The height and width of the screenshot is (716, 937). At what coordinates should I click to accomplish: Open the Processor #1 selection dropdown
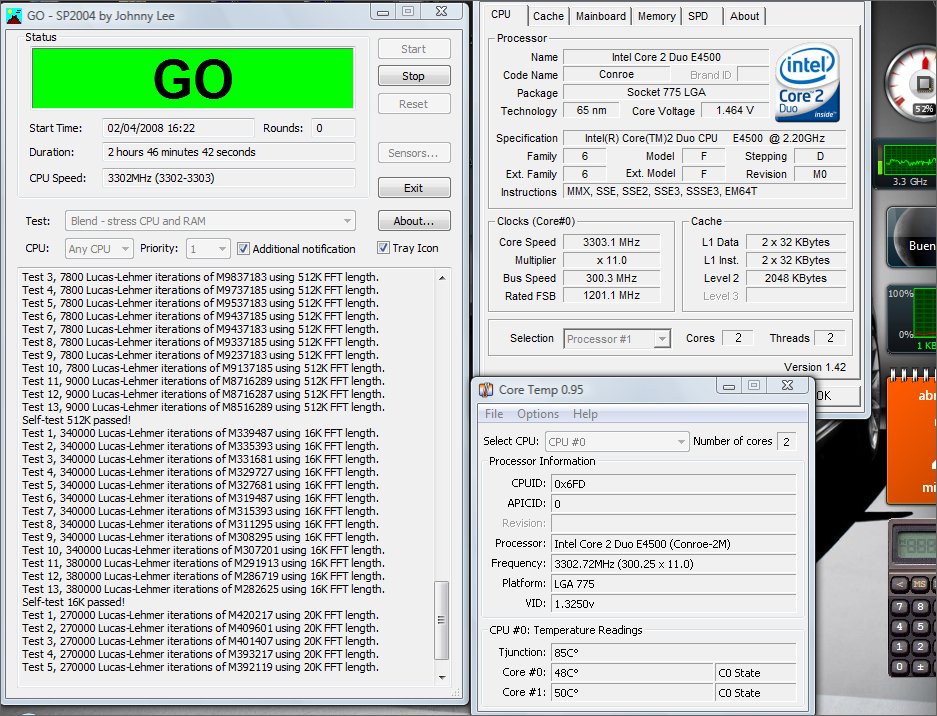[617, 339]
